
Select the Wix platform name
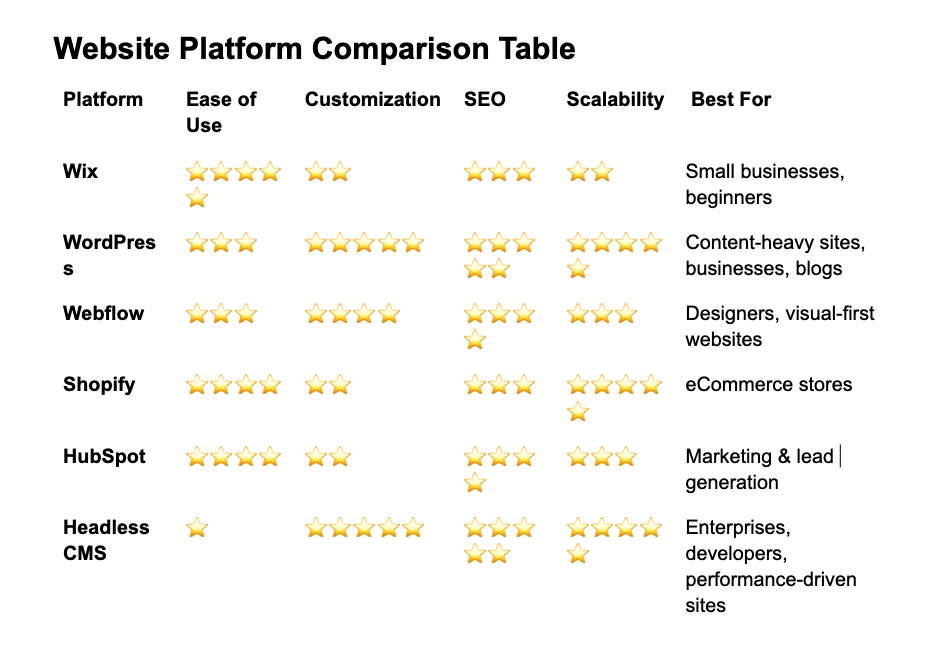coord(80,171)
